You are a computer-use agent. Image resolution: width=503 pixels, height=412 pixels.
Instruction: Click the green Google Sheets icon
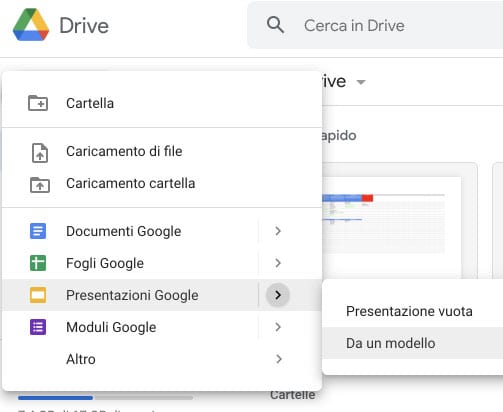pyautogui.click(x=38, y=263)
